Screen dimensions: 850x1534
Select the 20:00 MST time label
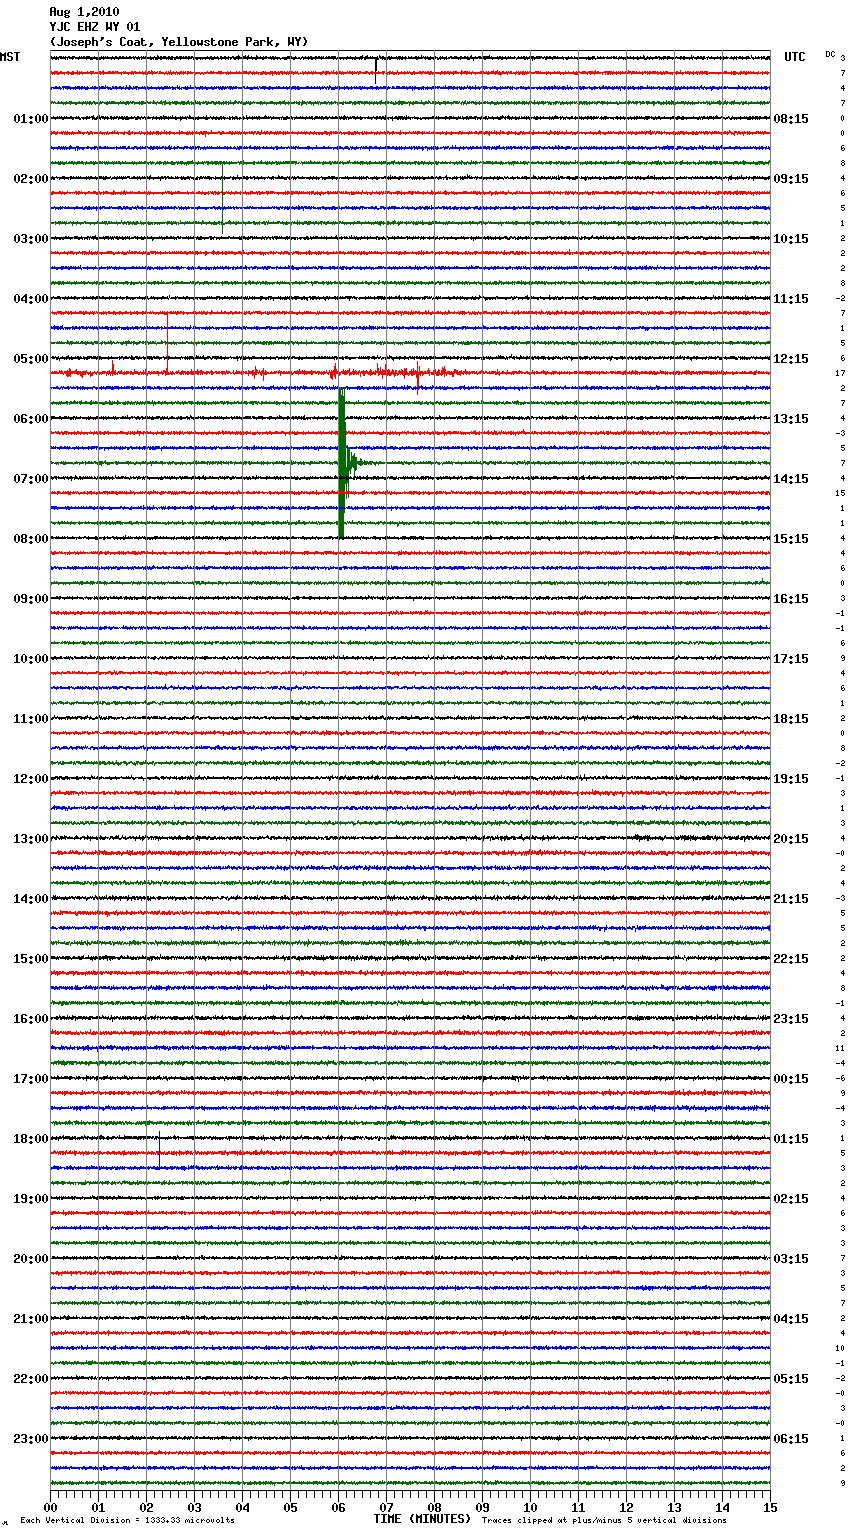31,1259
